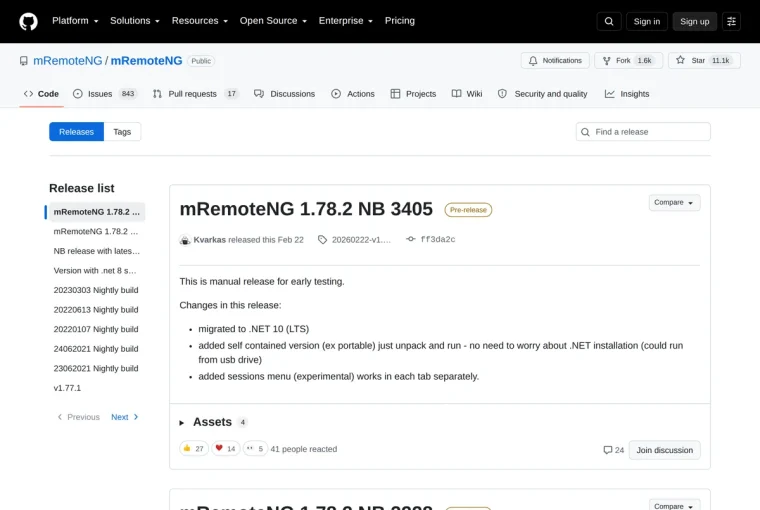Open the Platform navigation dropdown
Viewport: 760px width, 510px height.
(75, 21)
